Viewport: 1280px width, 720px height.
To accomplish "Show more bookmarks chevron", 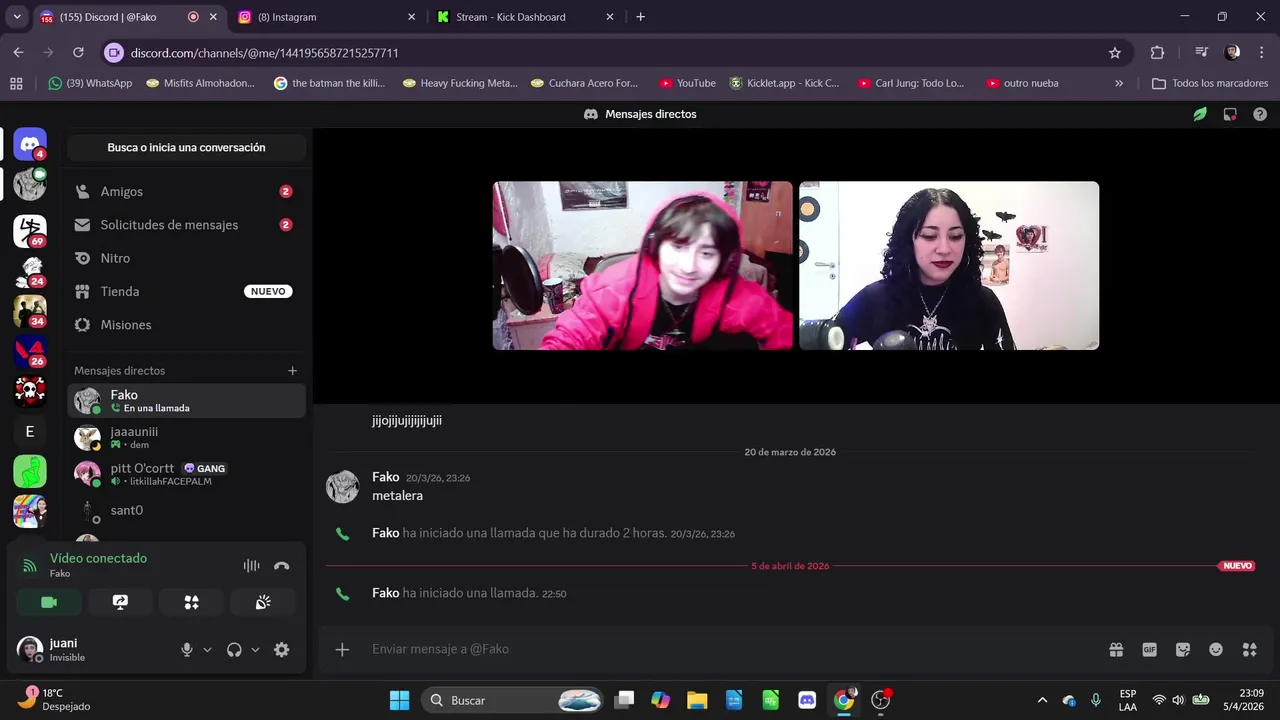I will (x=1119, y=83).
